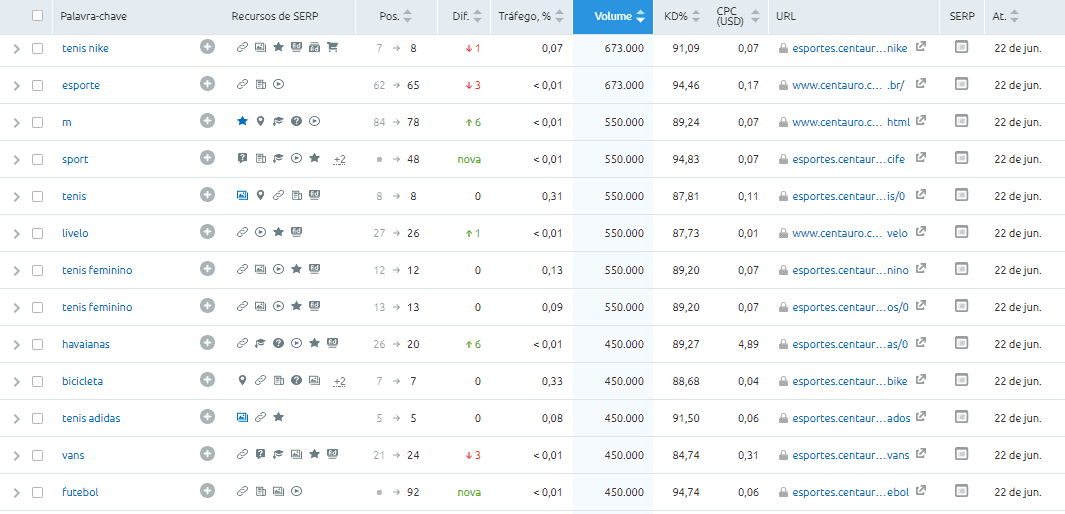
Task: Open external link icon in livelo row
Action: 920,232
